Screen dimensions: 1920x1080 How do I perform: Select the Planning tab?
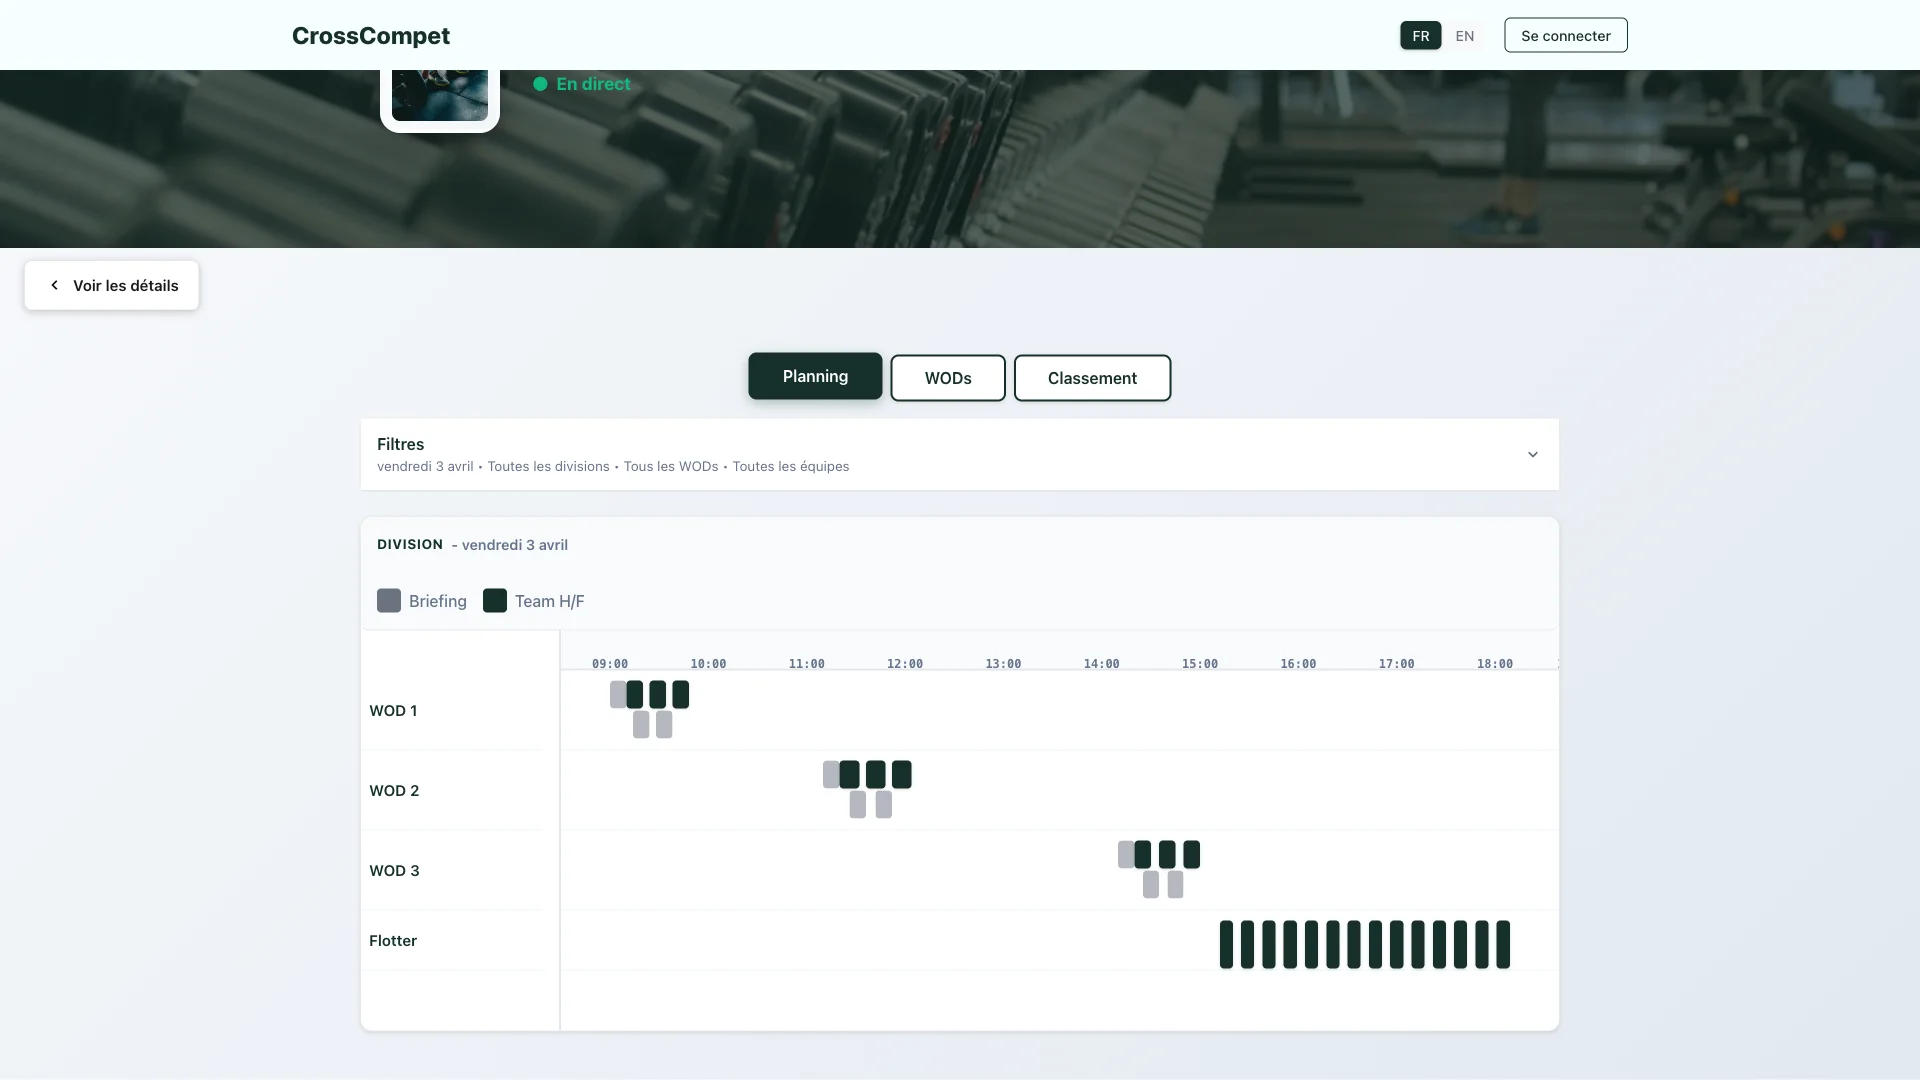(x=815, y=376)
